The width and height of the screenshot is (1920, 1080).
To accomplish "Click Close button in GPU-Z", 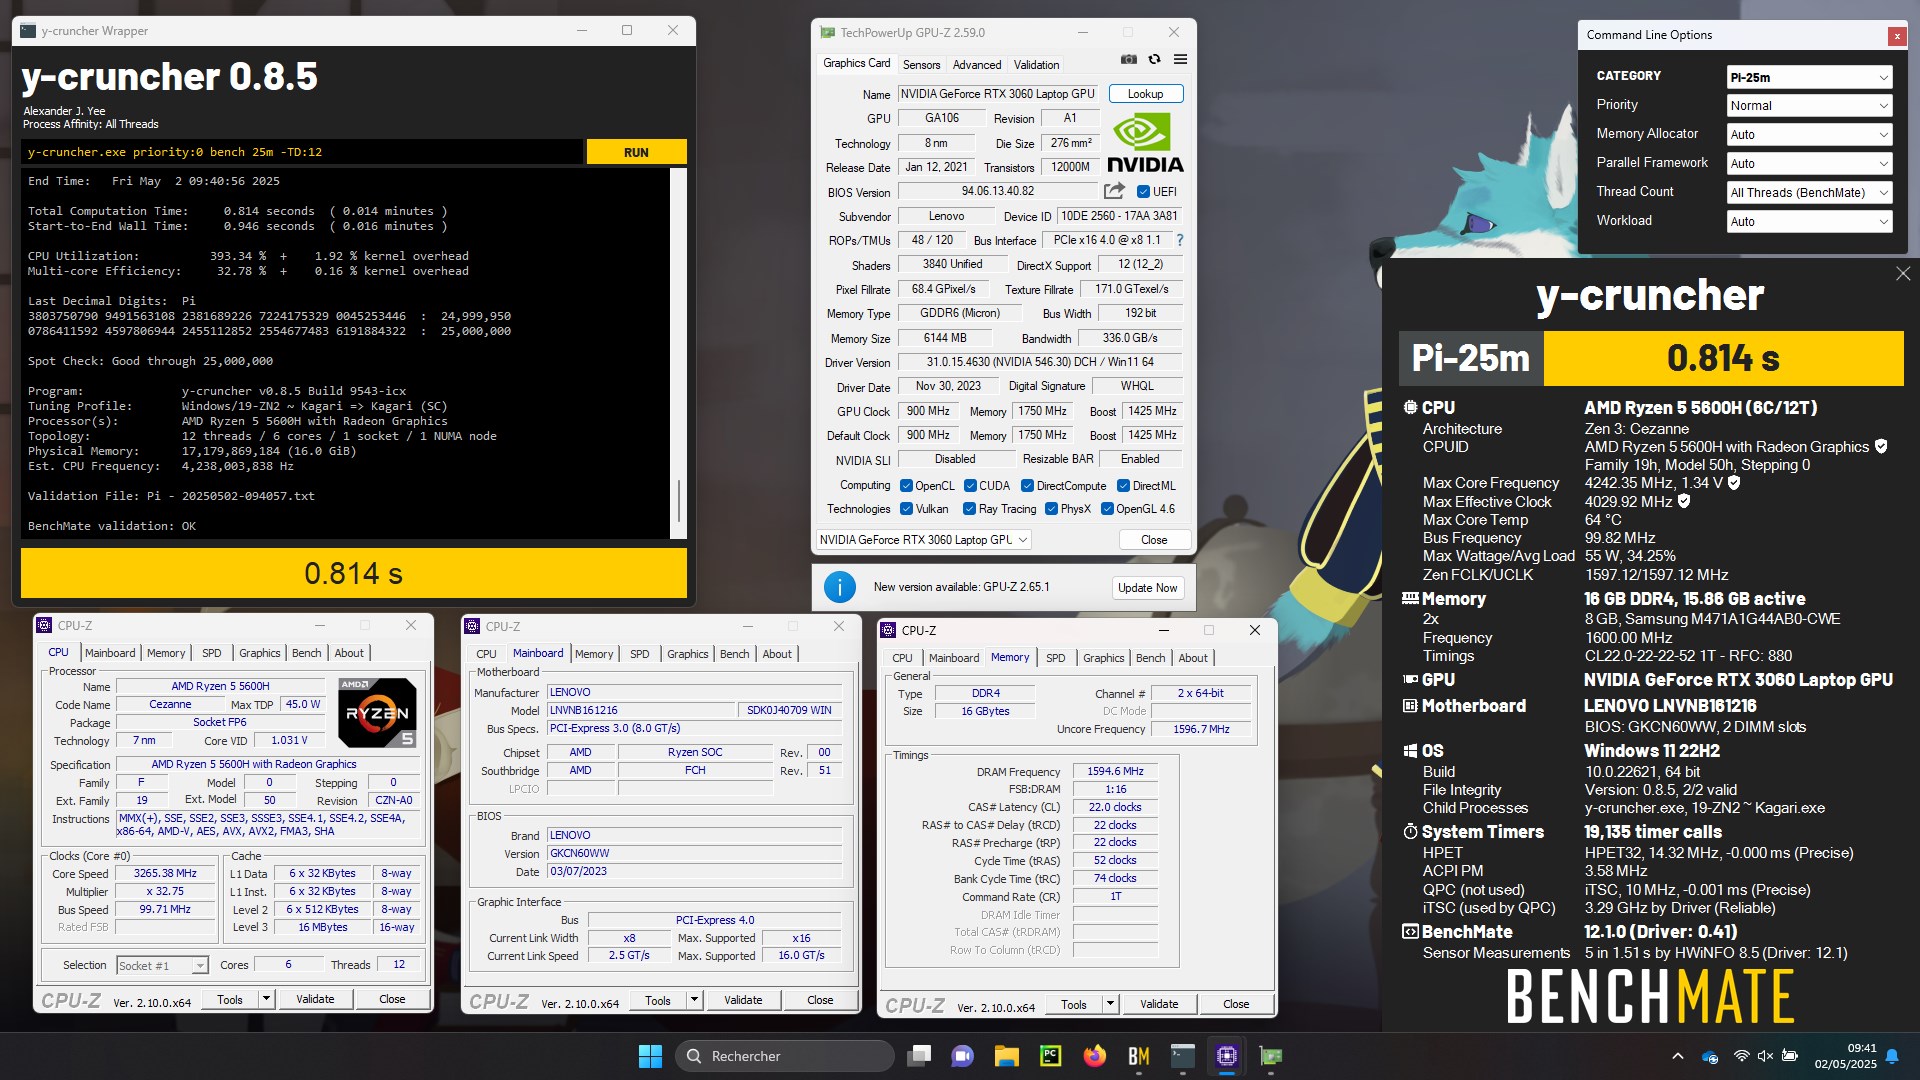I will click(1153, 540).
